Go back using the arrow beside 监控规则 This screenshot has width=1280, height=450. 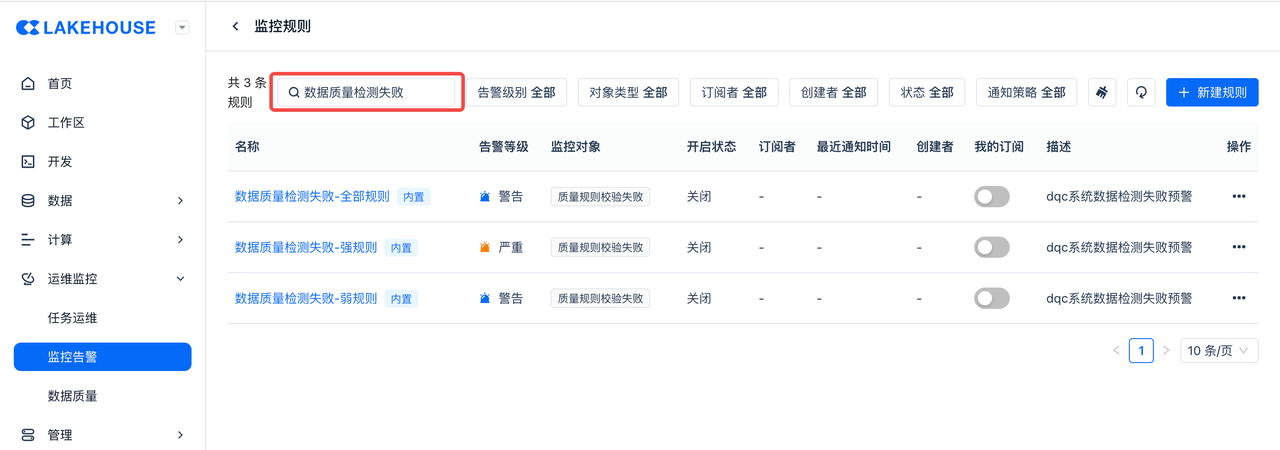pyautogui.click(x=235, y=26)
